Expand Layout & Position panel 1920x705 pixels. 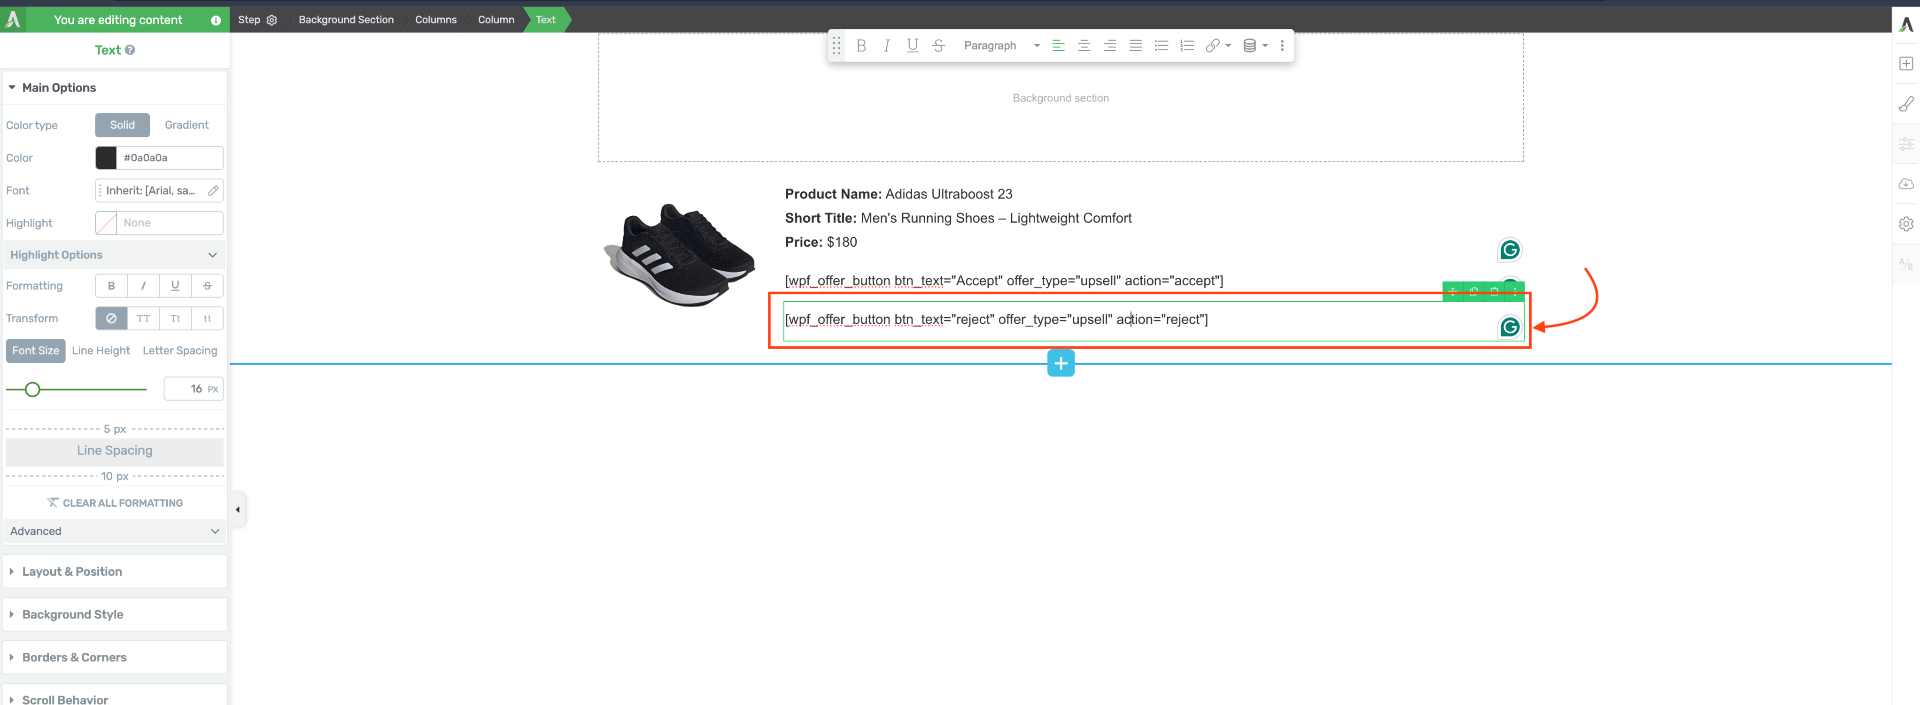click(115, 572)
